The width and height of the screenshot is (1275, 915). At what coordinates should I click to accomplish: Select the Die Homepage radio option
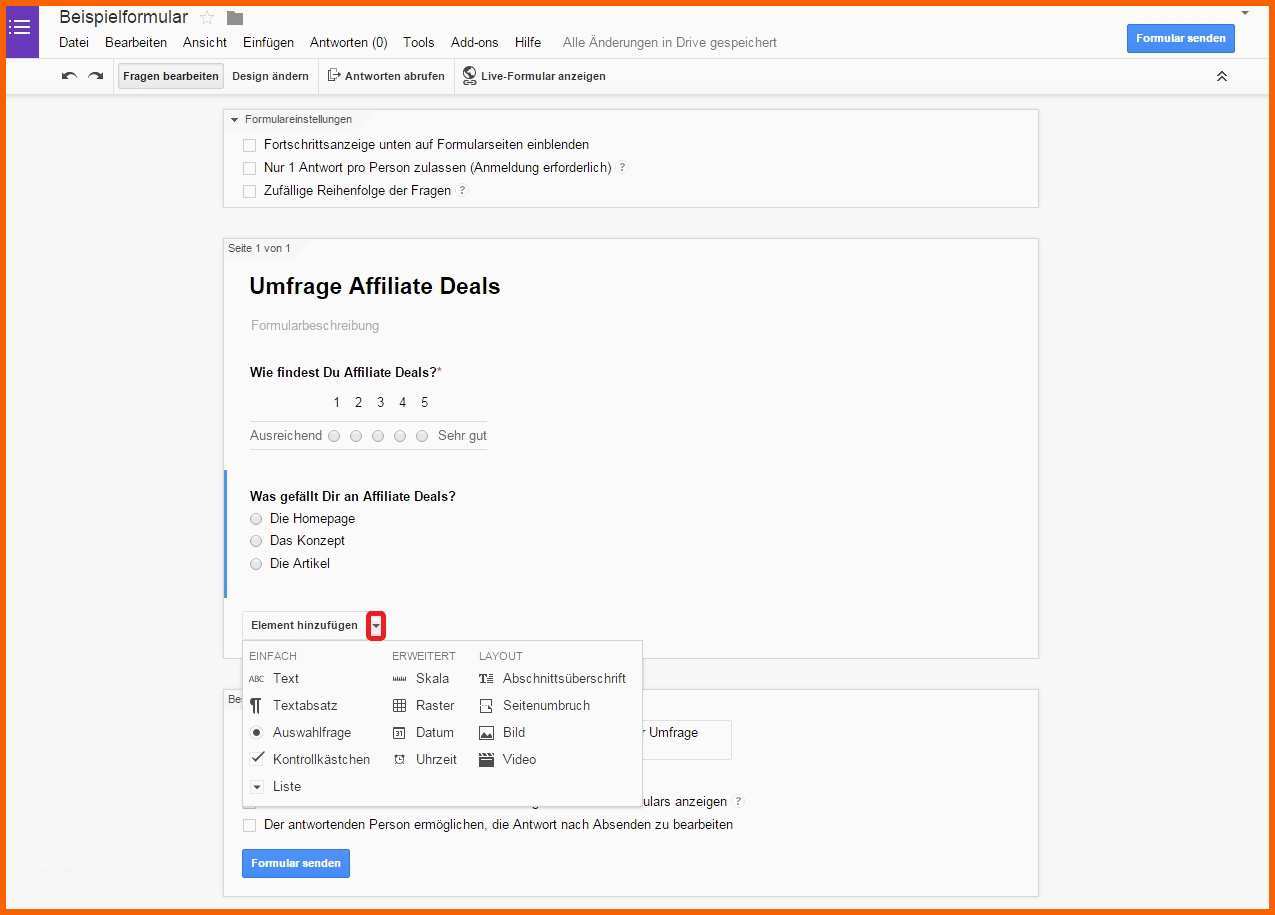tap(256, 519)
